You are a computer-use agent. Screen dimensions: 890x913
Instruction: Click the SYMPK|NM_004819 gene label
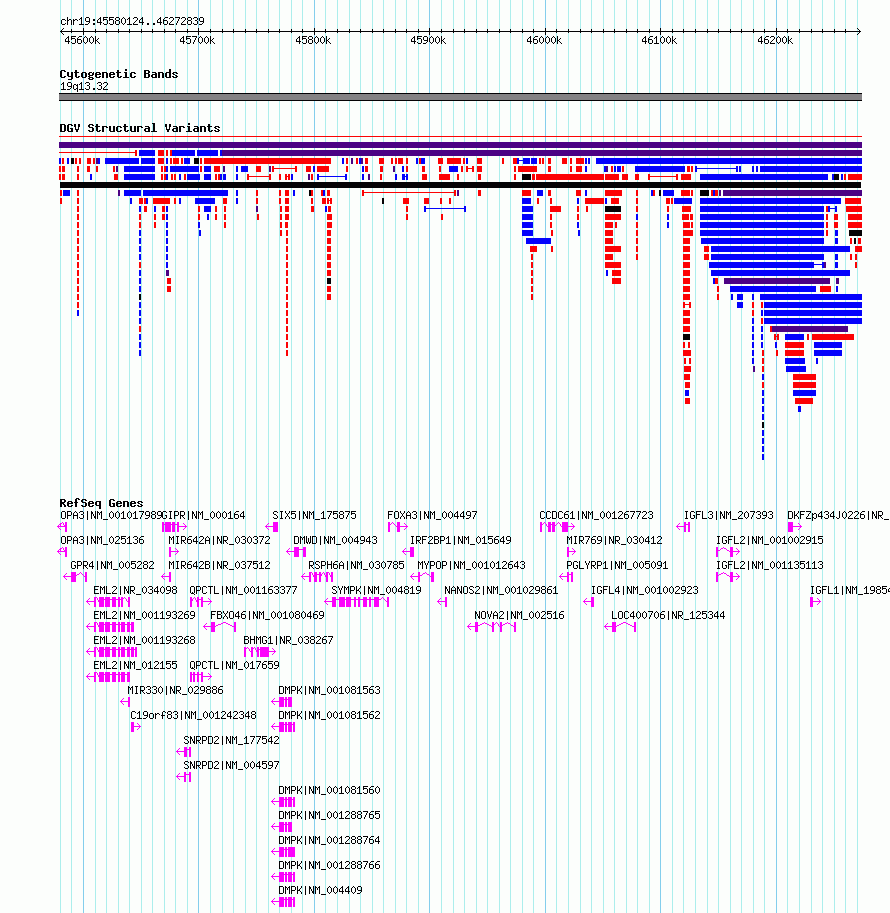[x=376, y=590]
